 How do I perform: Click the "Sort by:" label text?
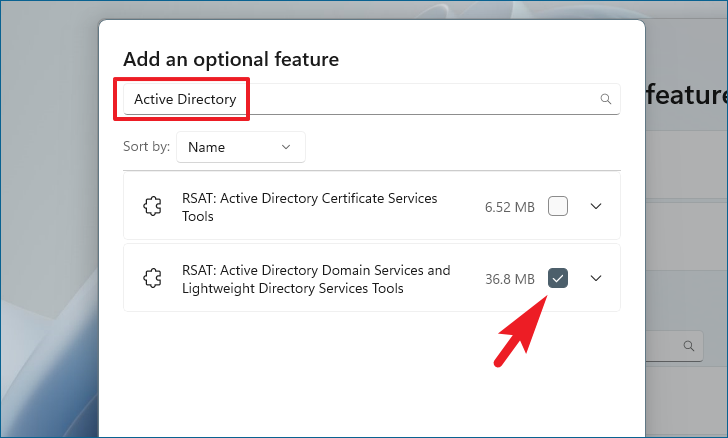(x=146, y=147)
